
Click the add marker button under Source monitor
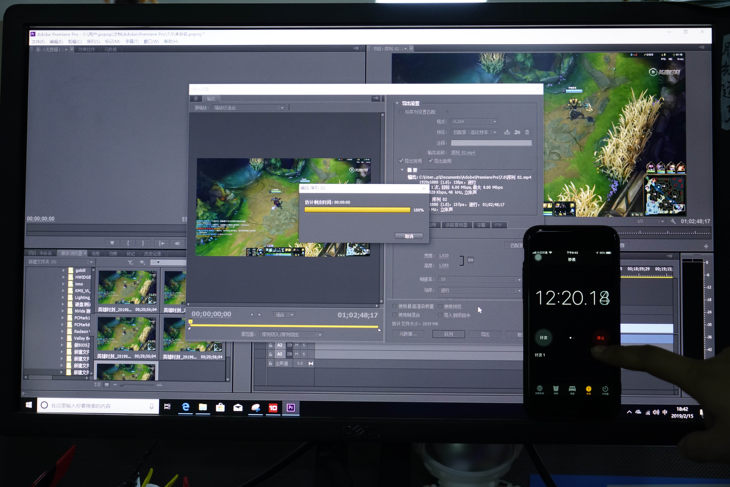pyautogui.click(x=112, y=243)
